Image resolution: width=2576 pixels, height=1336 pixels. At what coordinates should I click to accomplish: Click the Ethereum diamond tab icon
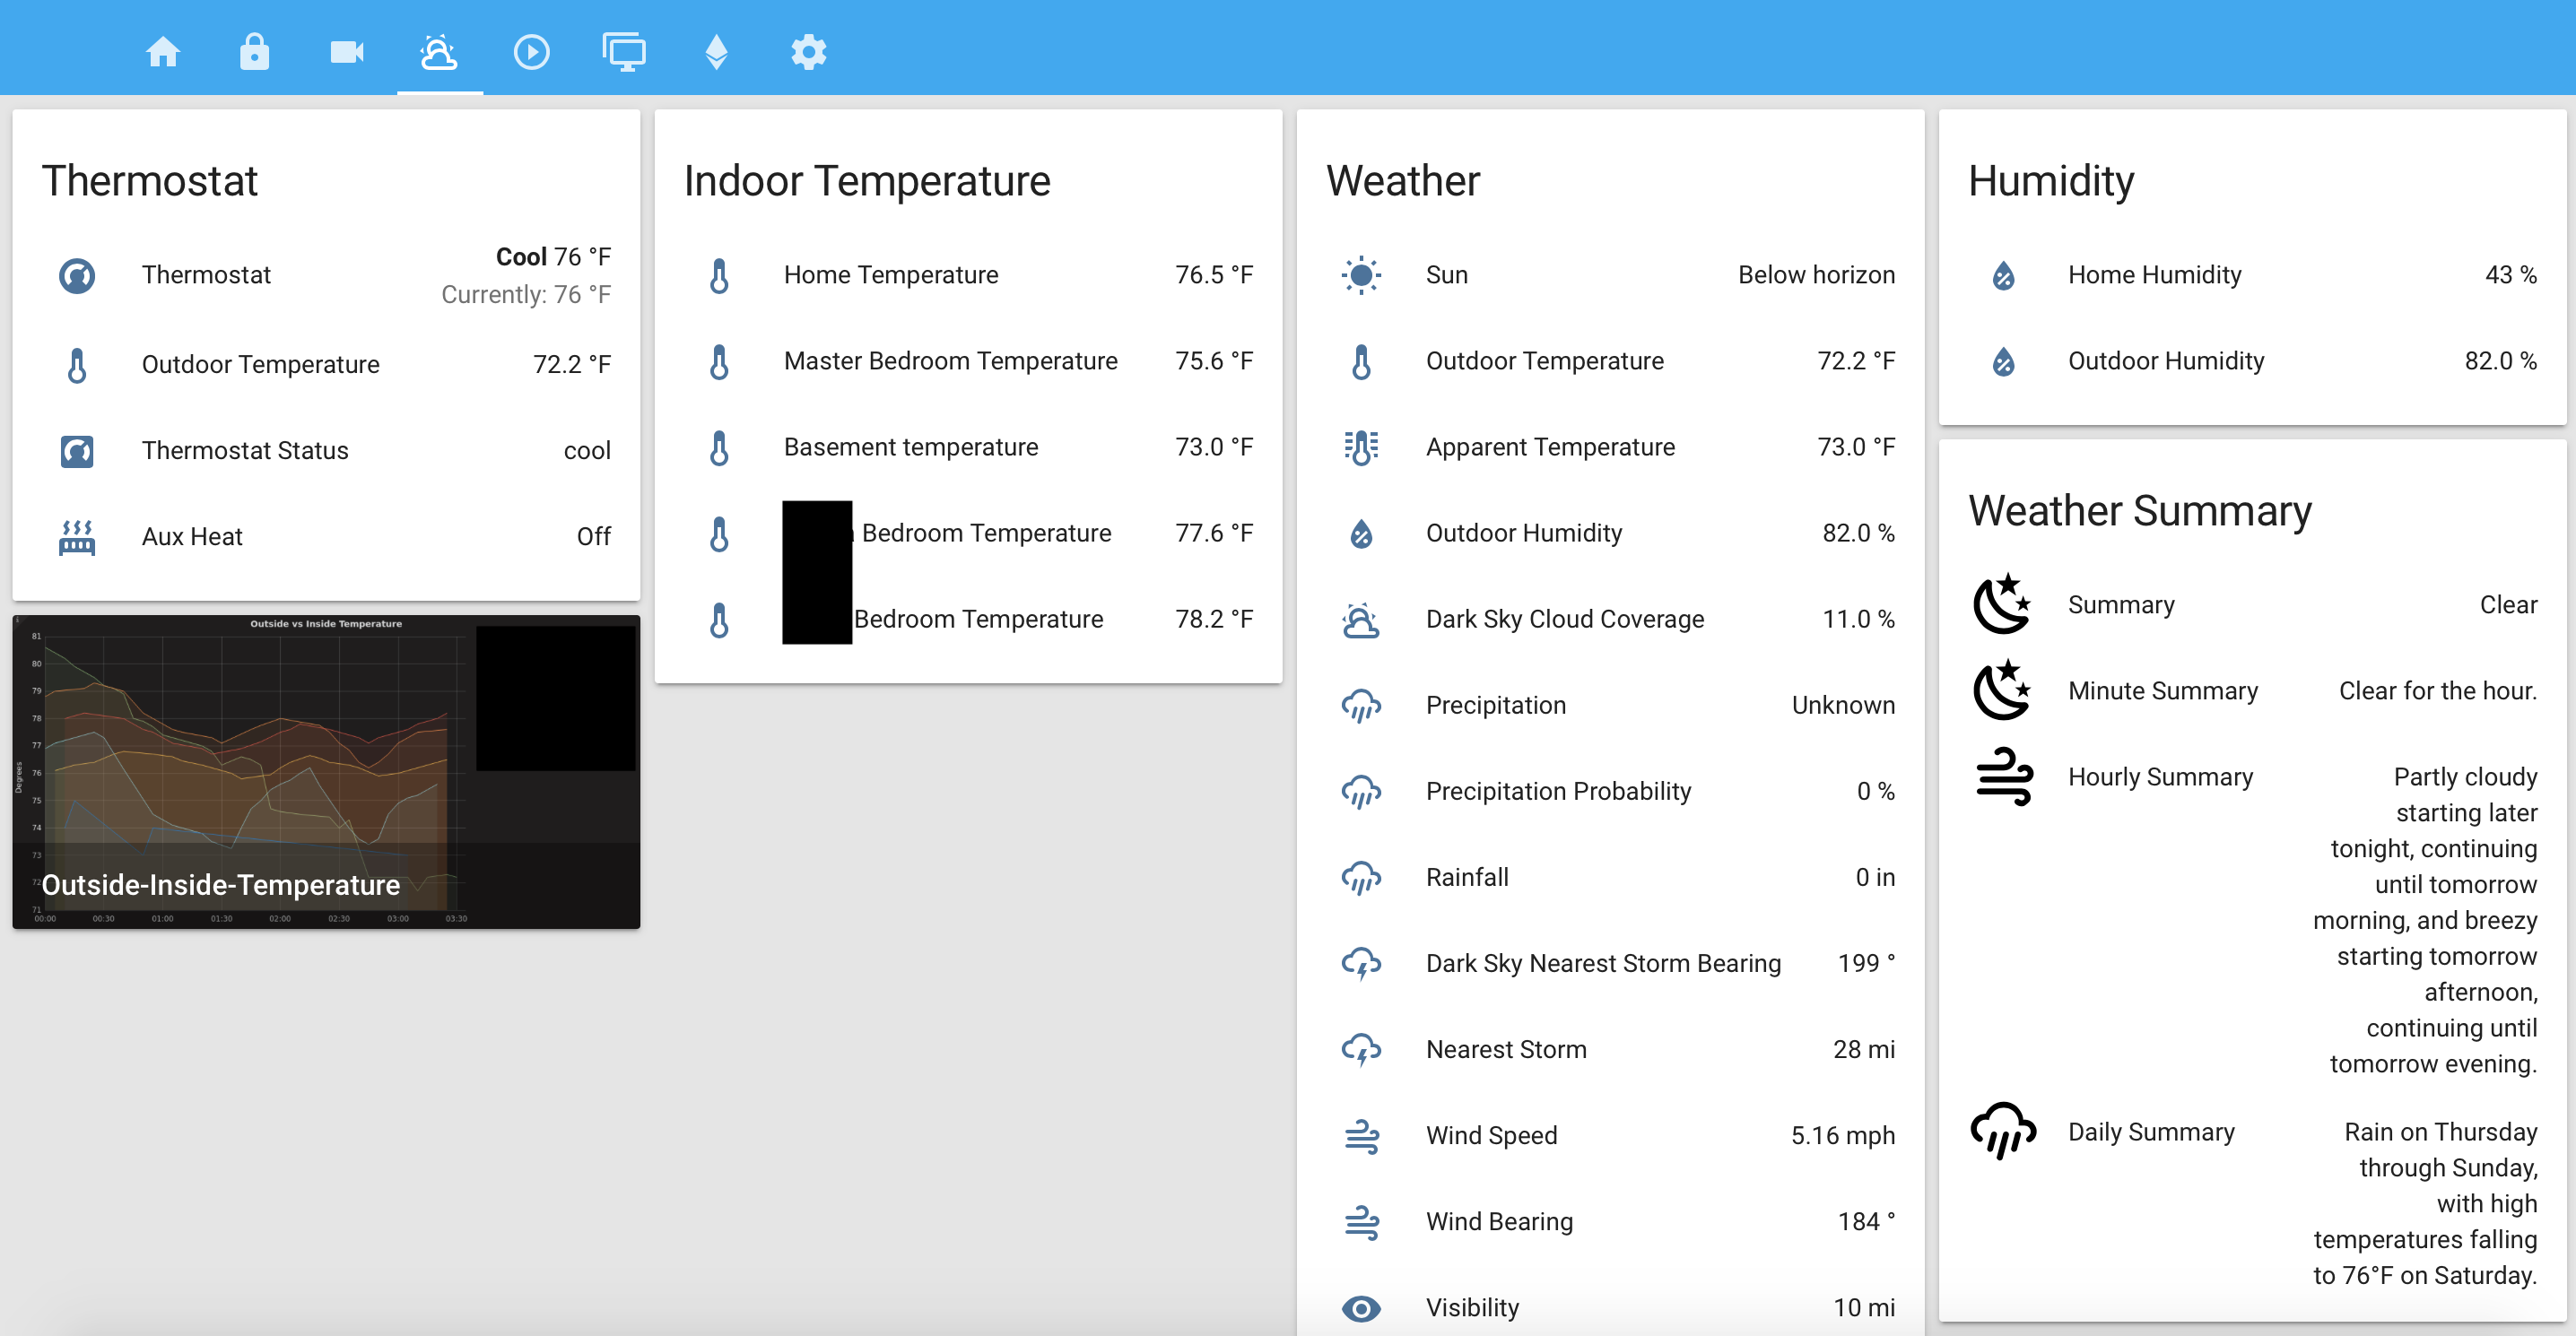point(716,52)
